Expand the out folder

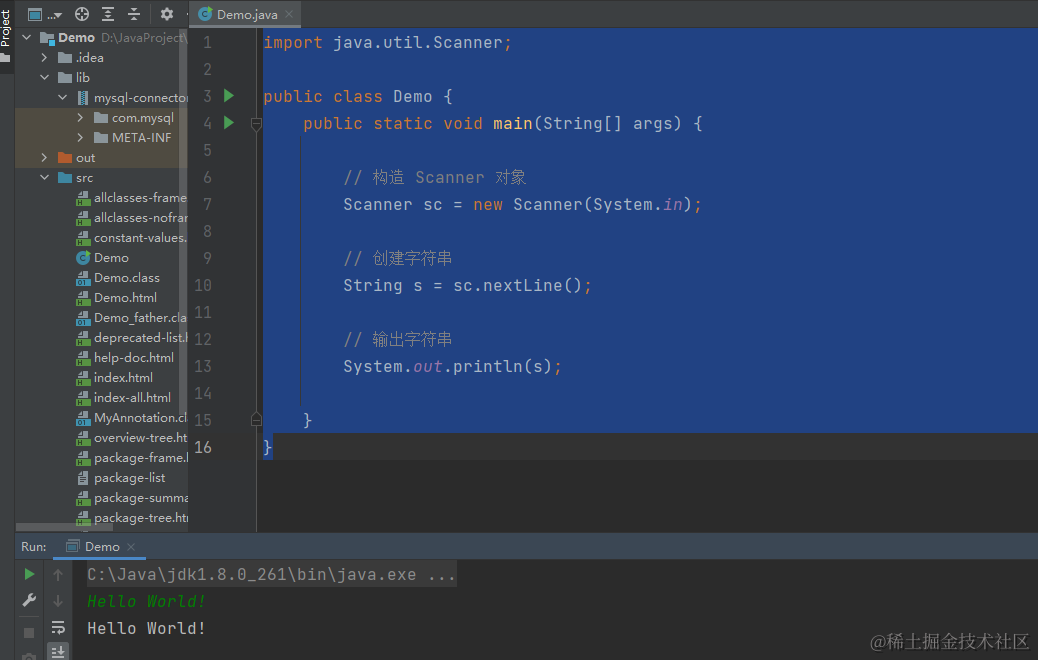tap(44, 158)
